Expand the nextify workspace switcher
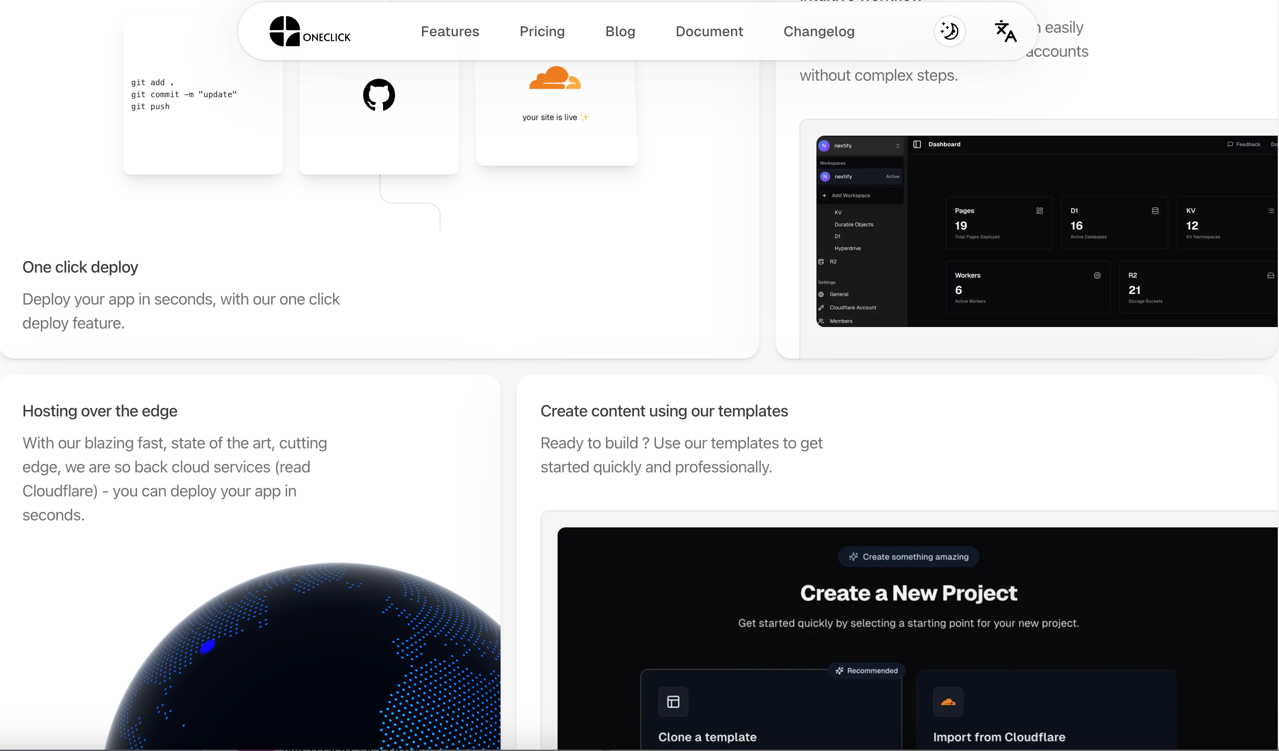This screenshot has height=751, width=1279. point(860,146)
